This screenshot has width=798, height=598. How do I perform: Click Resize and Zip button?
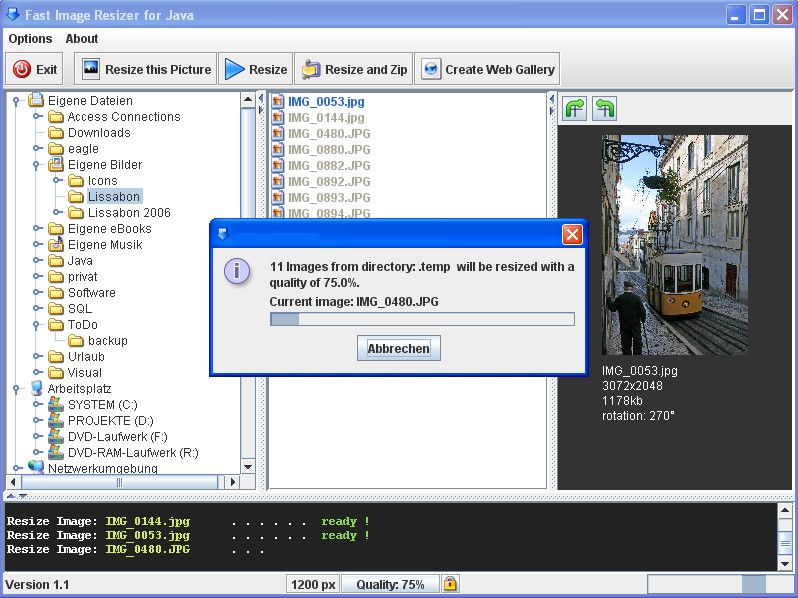(x=354, y=69)
